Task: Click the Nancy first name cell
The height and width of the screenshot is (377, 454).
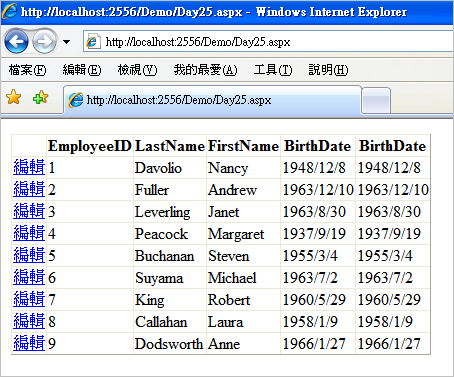Action: point(243,168)
